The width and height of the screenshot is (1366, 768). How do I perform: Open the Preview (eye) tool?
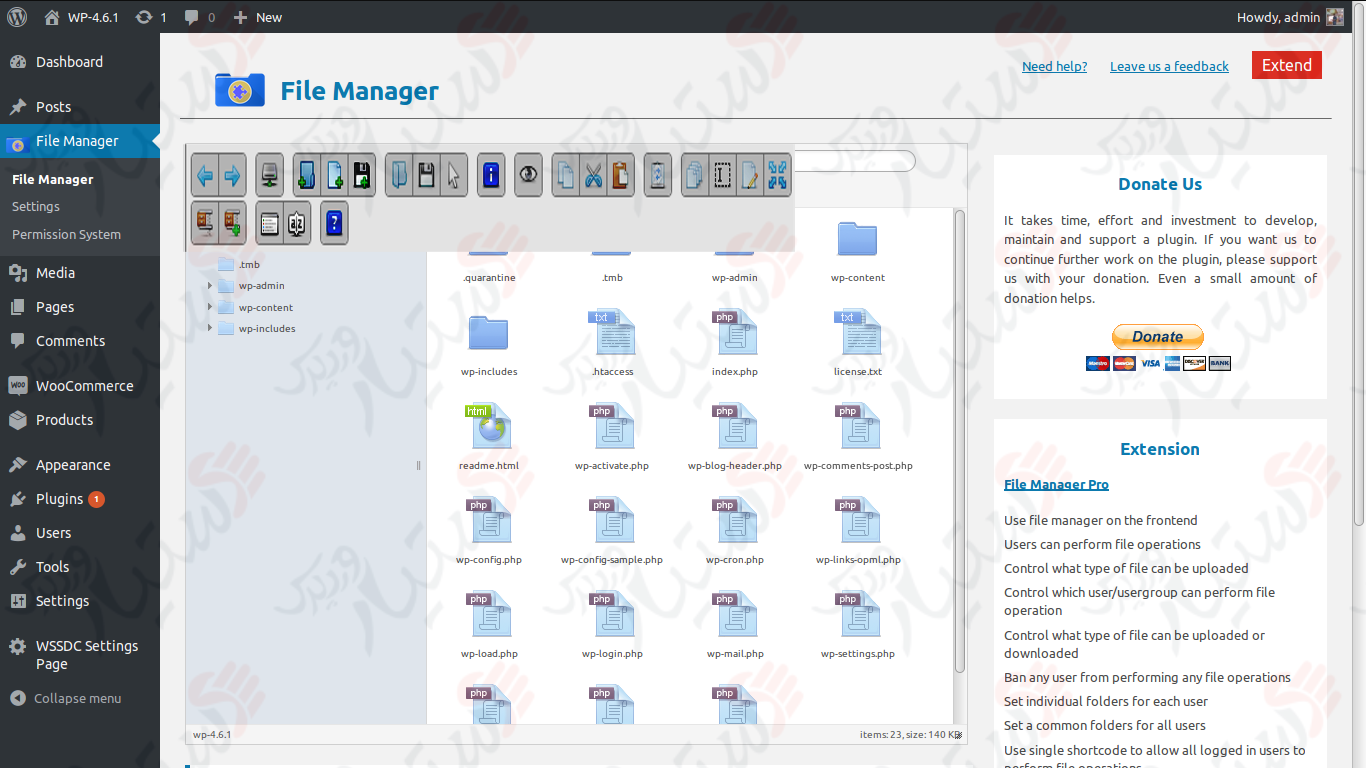coord(529,174)
